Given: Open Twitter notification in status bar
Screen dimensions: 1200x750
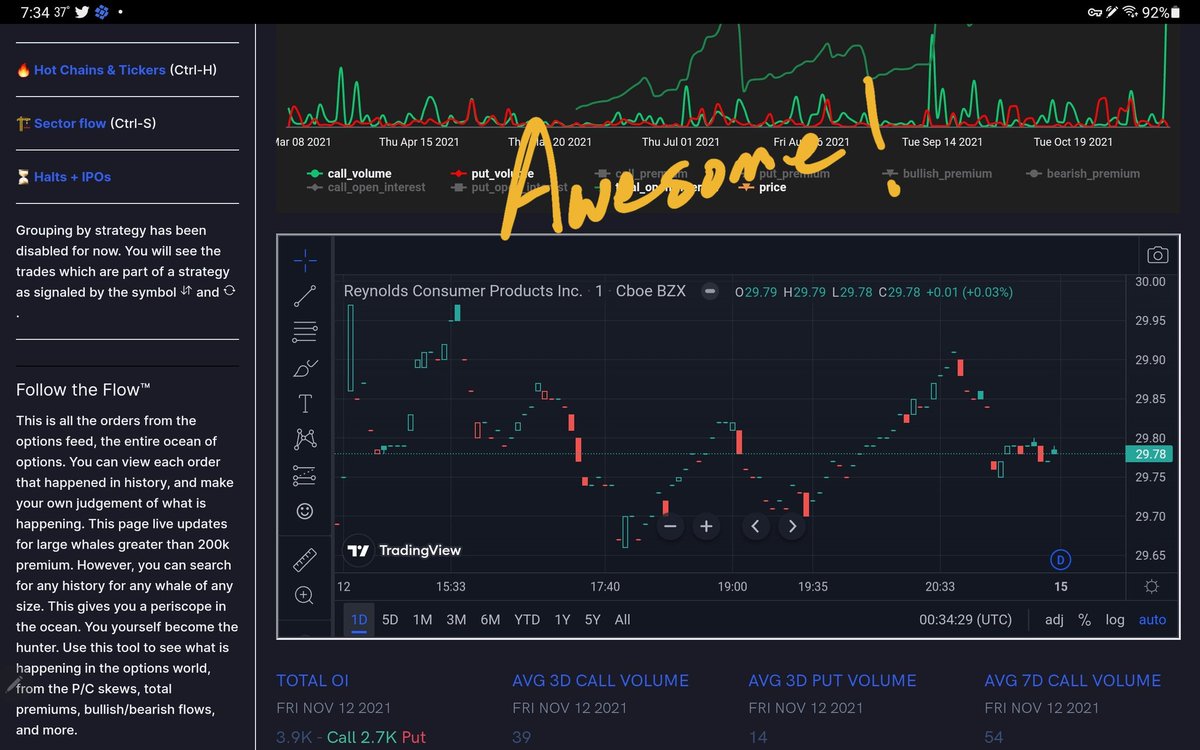Looking at the screenshot, I should point(82,12).
